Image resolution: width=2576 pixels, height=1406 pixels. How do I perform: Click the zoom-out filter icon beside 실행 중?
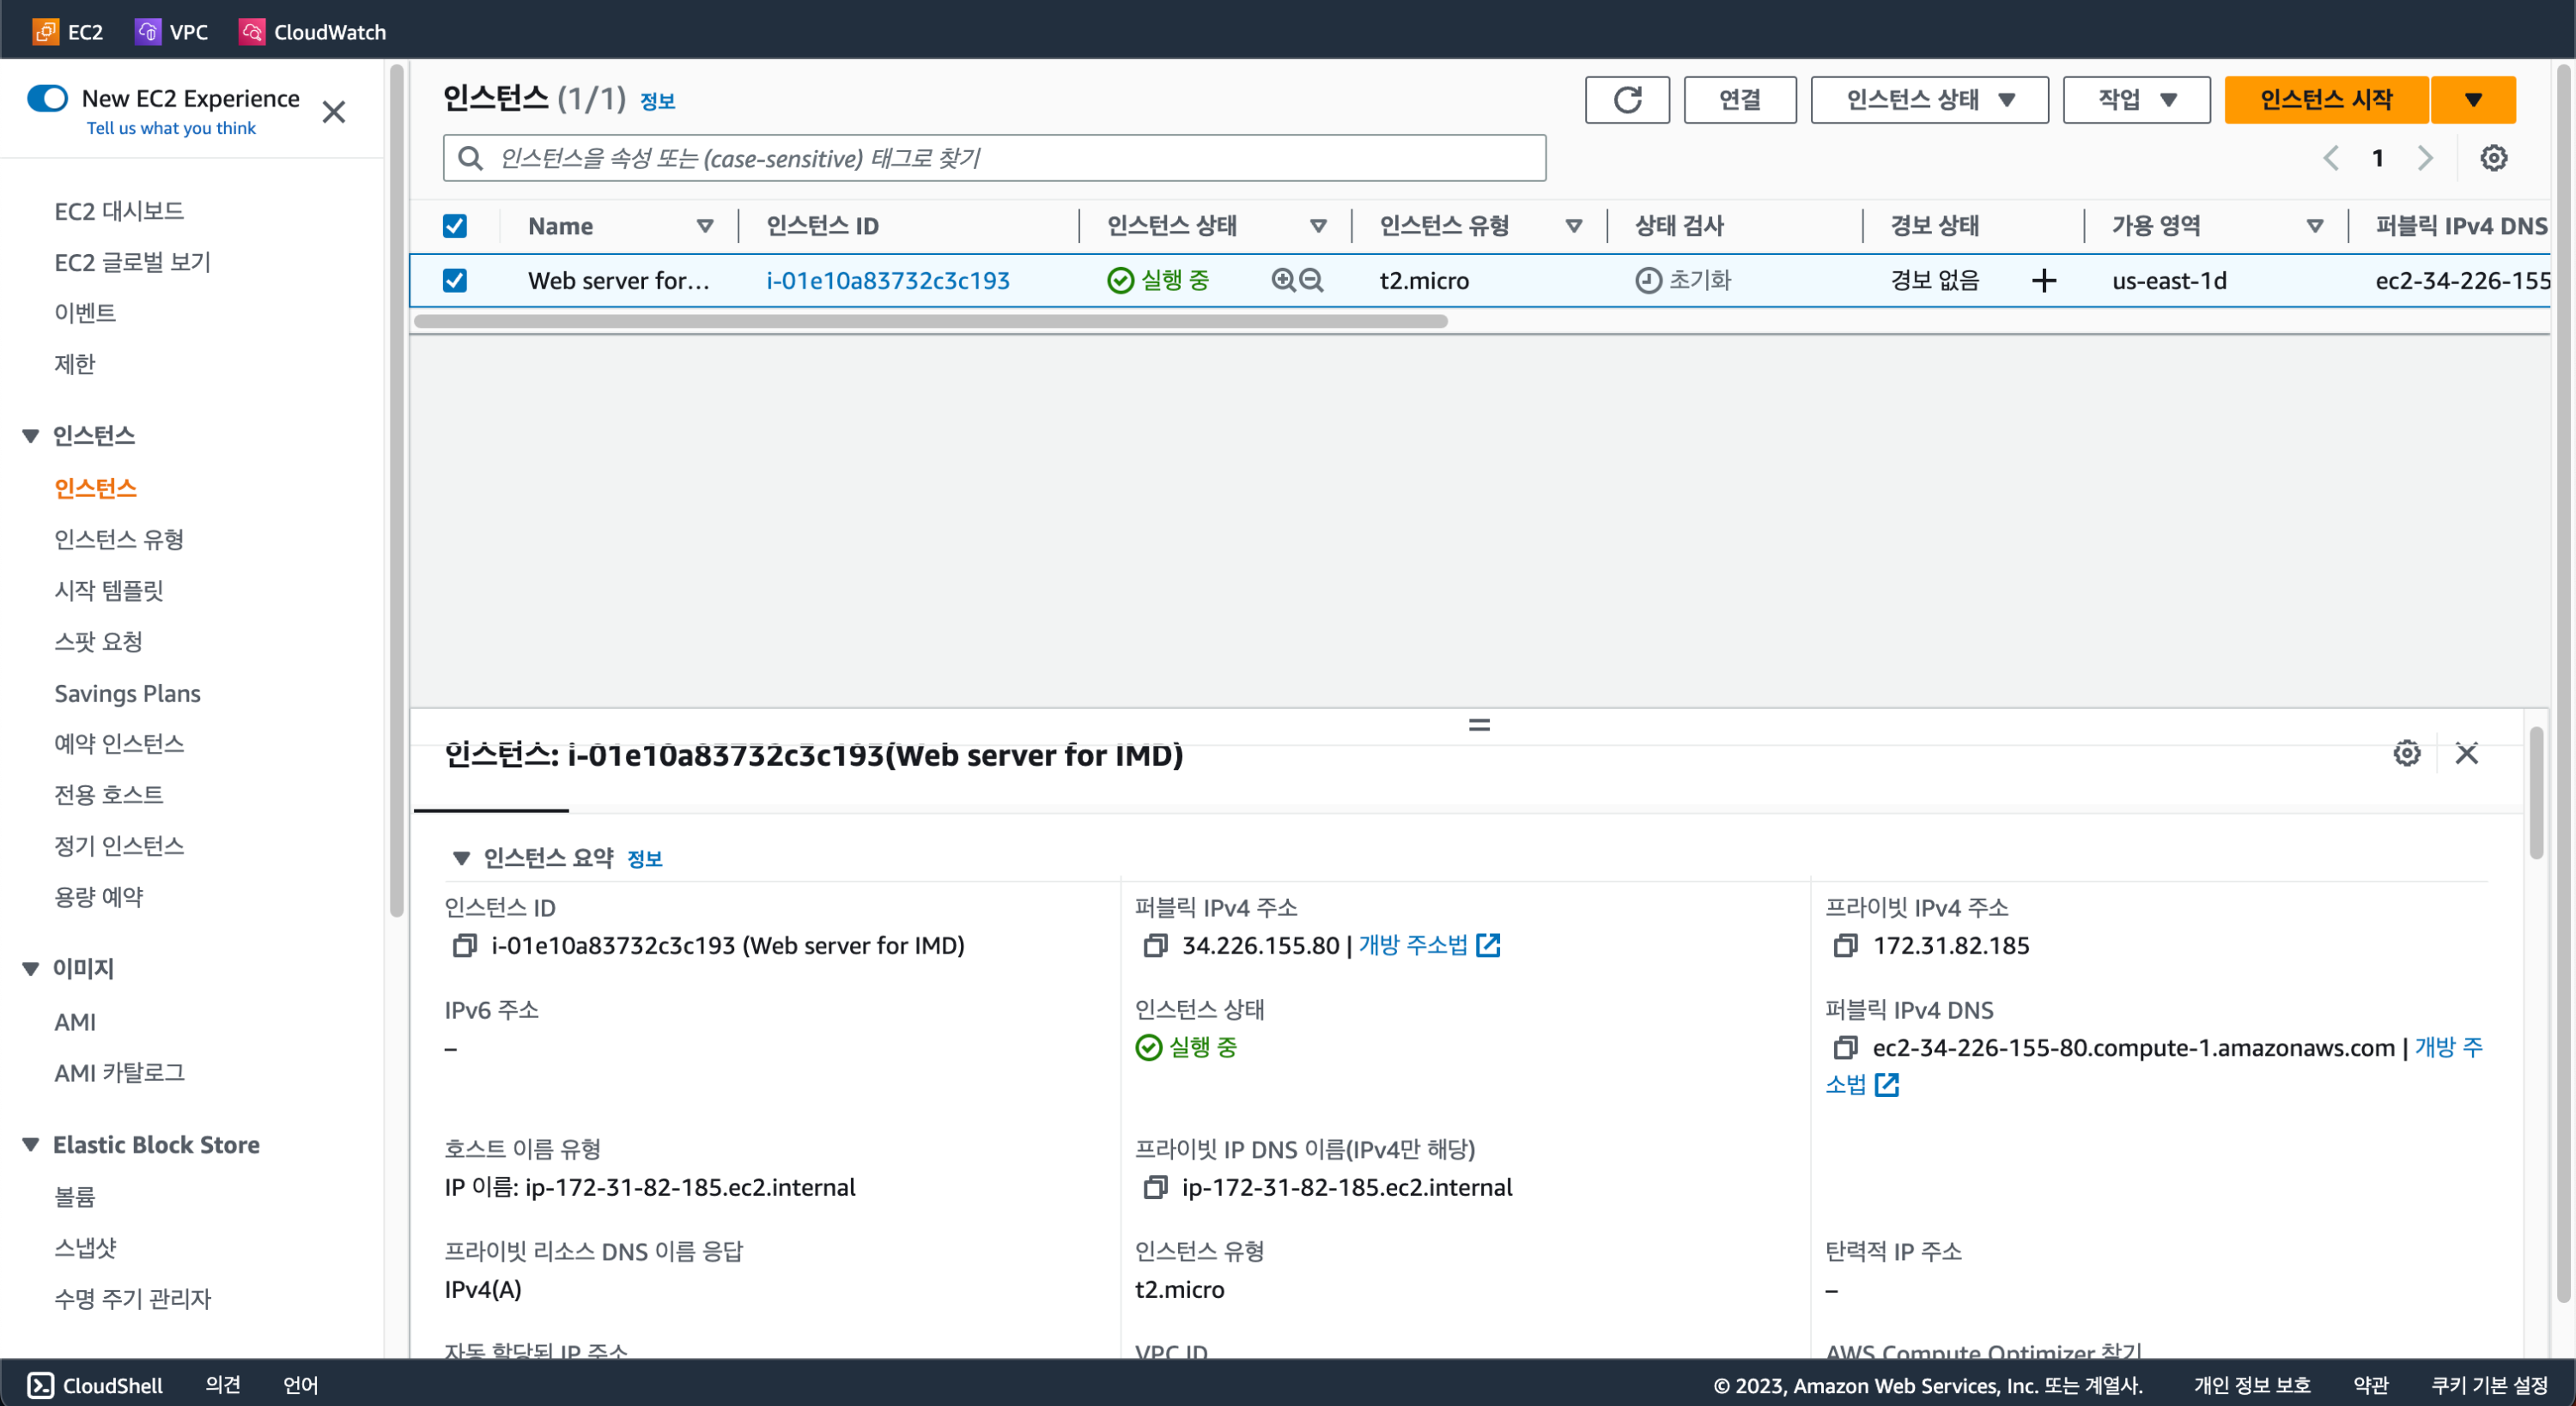tap(1311, 280)
